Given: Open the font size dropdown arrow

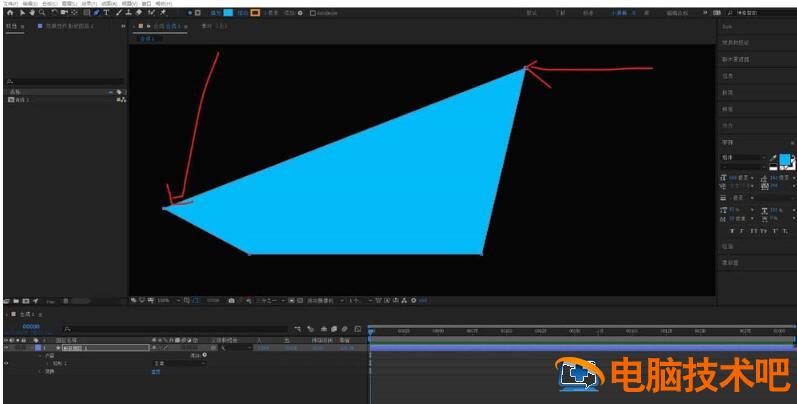Looking at the screenshot, I should click(x=752, y=178).
